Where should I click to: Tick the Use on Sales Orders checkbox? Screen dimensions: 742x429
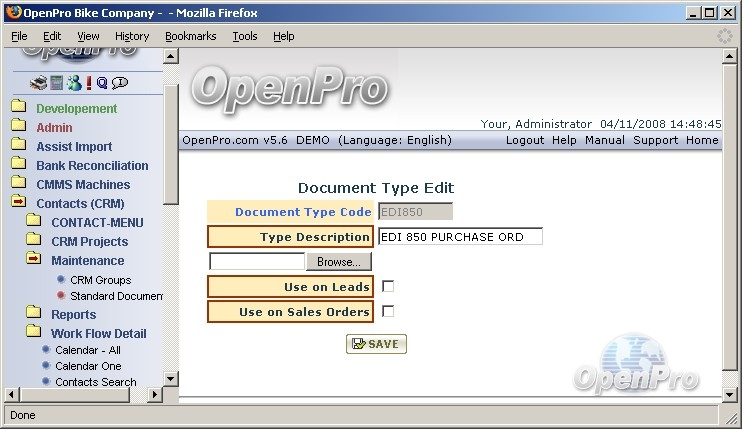click(388, 312)
